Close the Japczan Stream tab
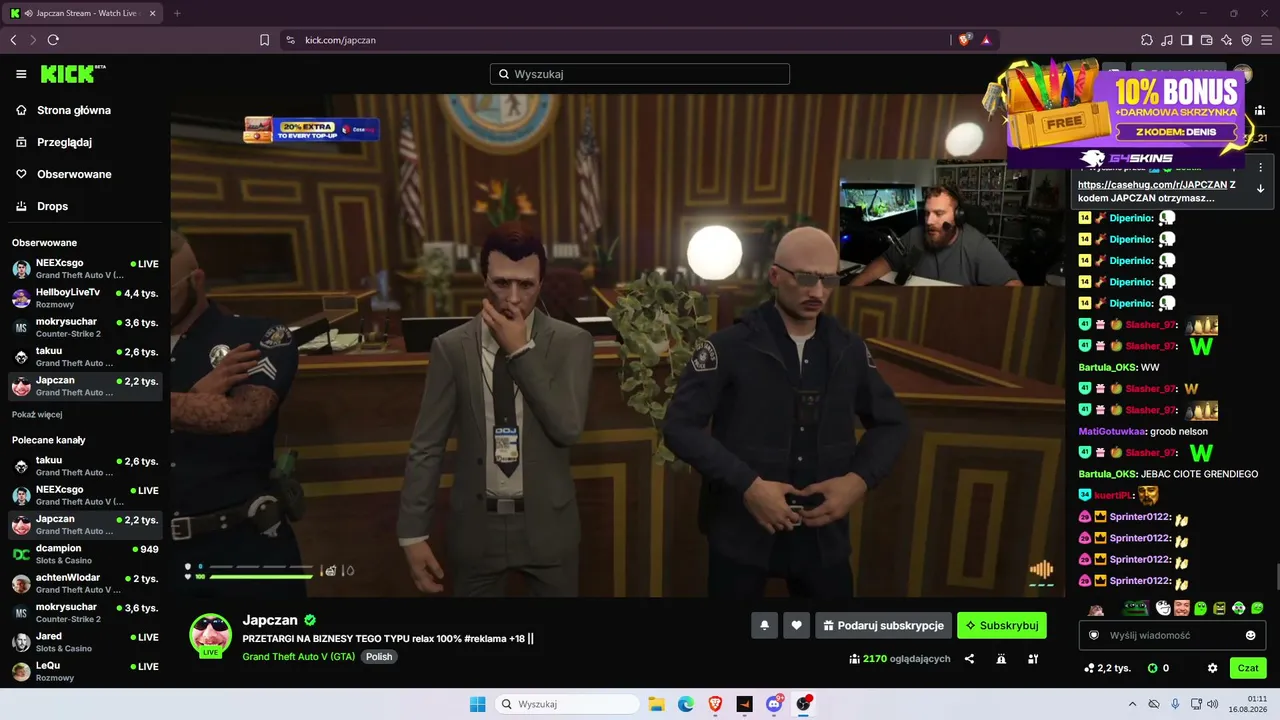 coord(154,13)
